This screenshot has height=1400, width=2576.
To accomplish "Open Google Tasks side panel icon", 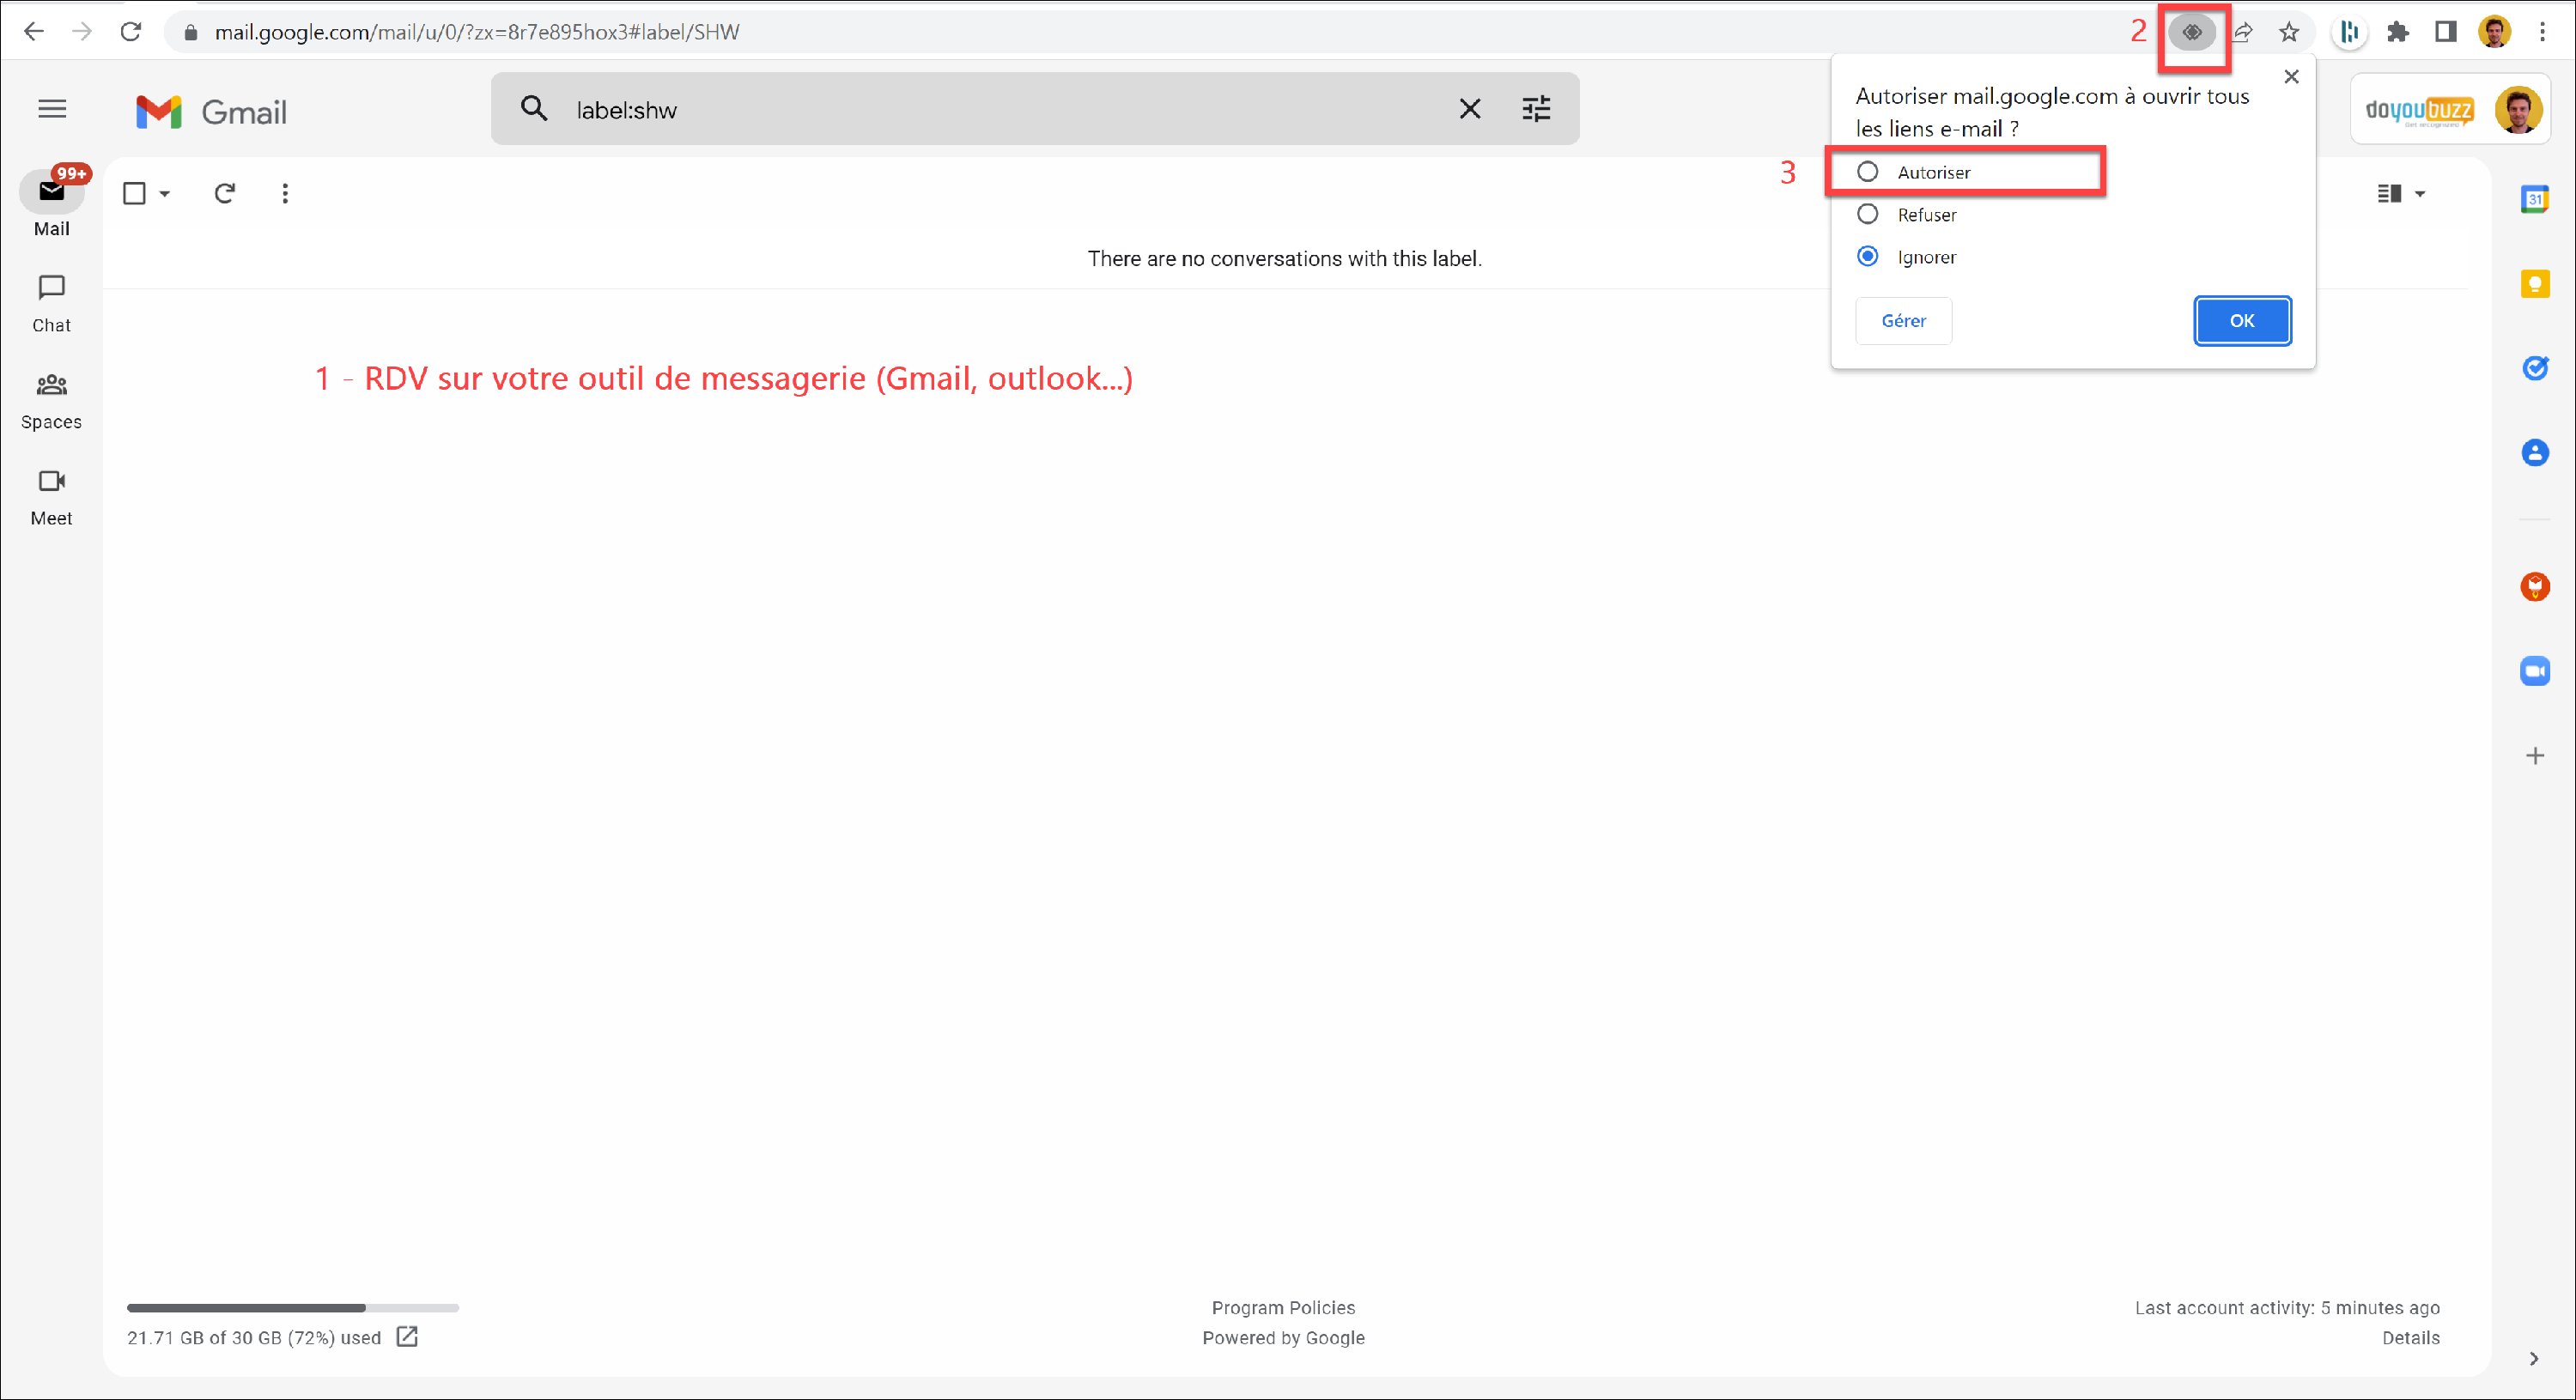I will click(x=2534, y=368).
